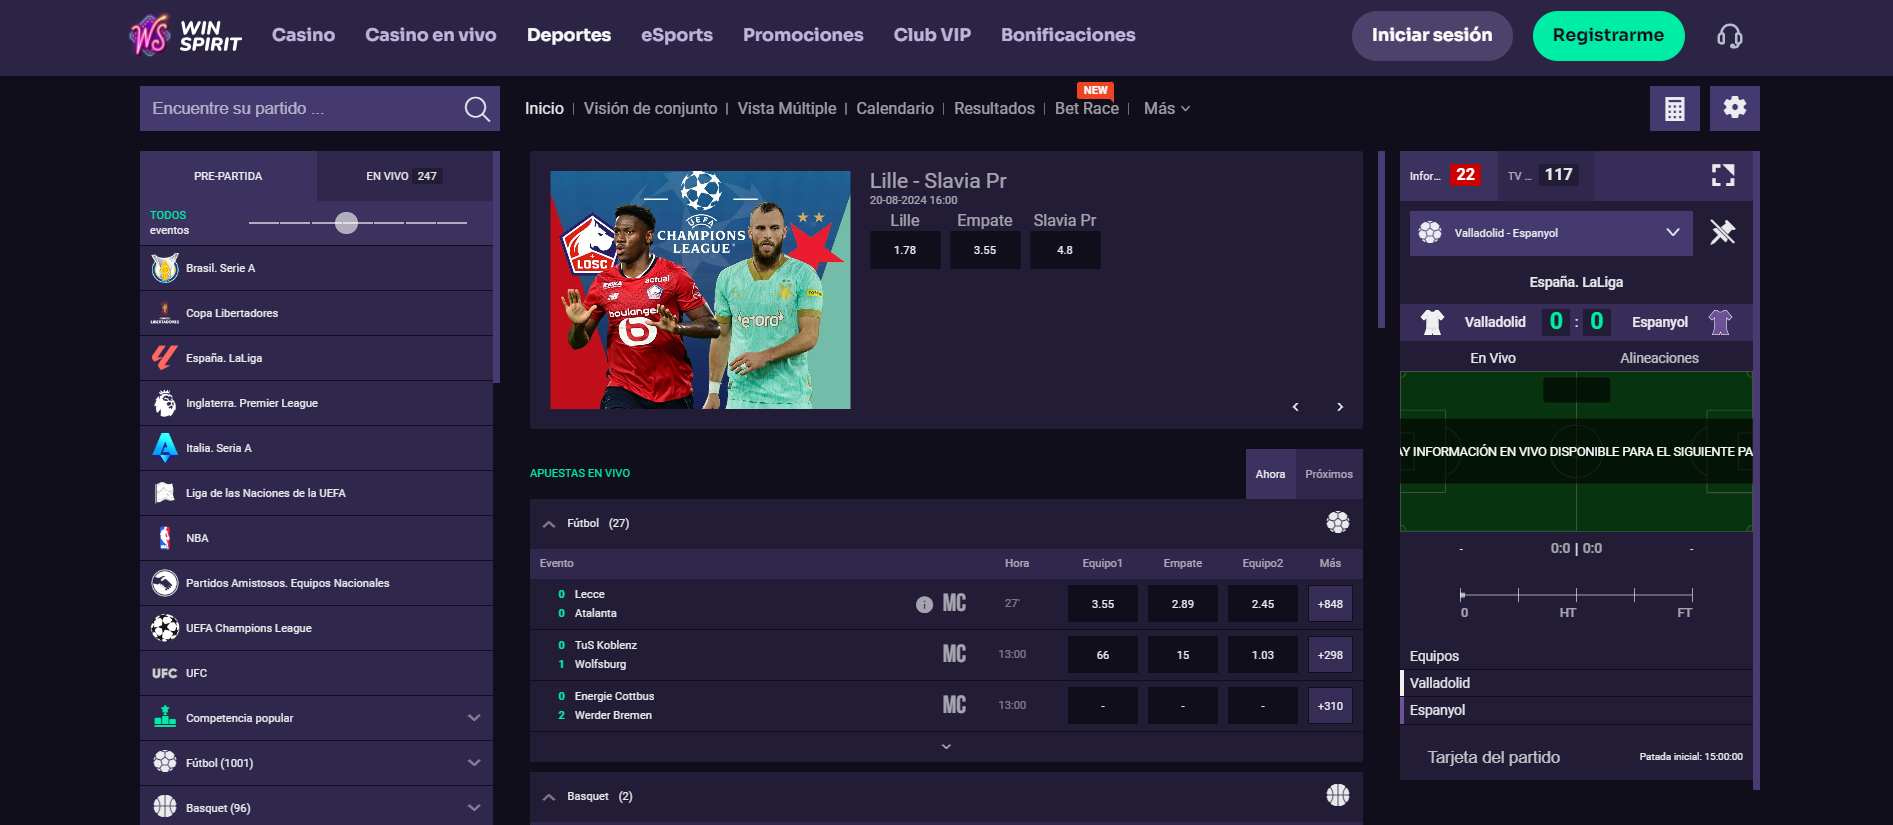Open the Club VIP menu
Screen dimensions: 1893x825
click(932, 35)
